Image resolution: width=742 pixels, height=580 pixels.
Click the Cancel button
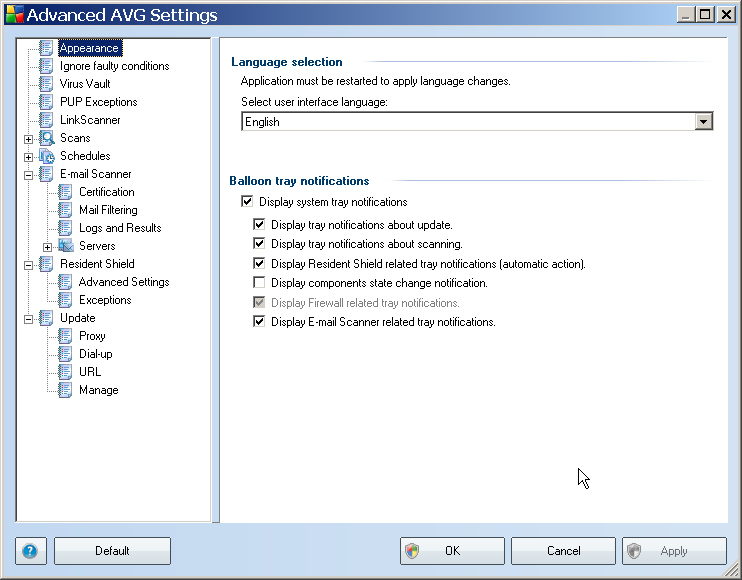pyautogui.click(x=563, y=551)
